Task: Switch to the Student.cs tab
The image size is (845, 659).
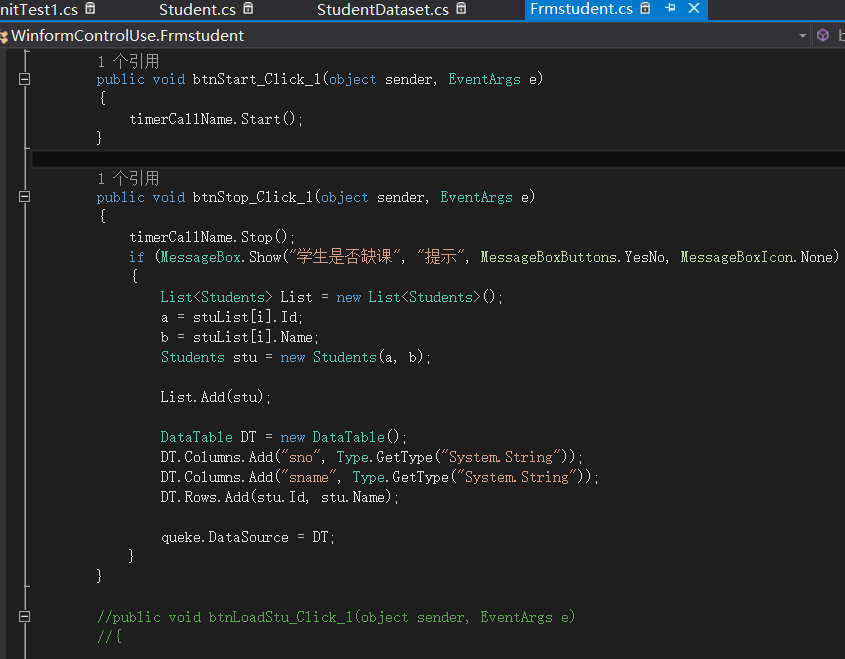Action: point(197,10)
